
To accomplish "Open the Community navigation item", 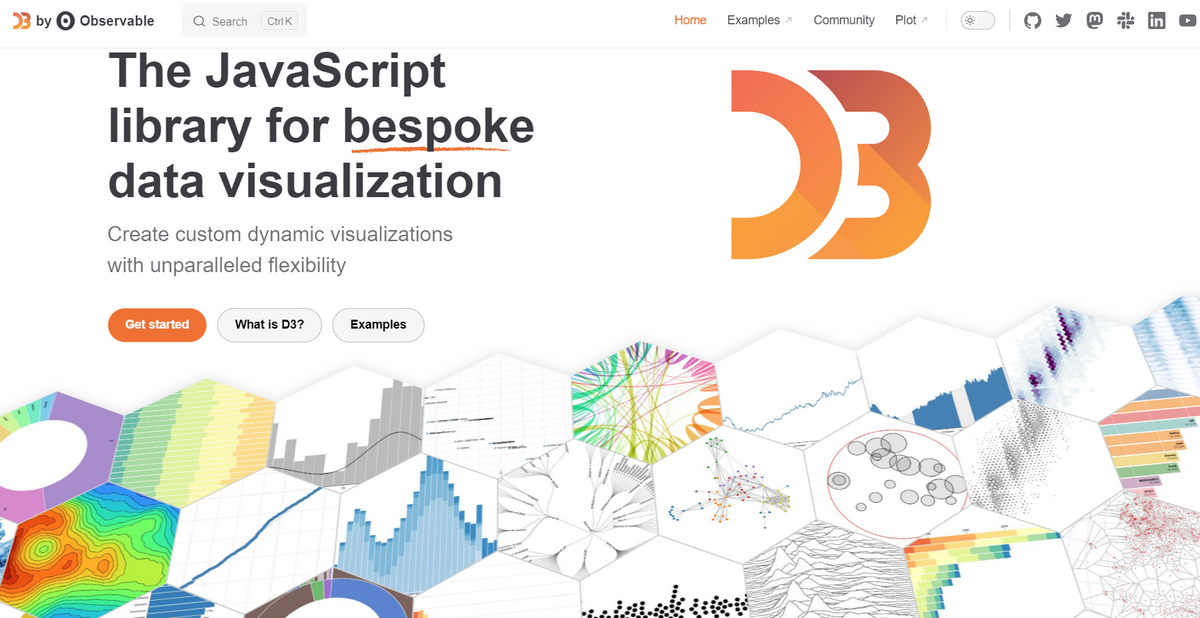I will pos(844,20).
